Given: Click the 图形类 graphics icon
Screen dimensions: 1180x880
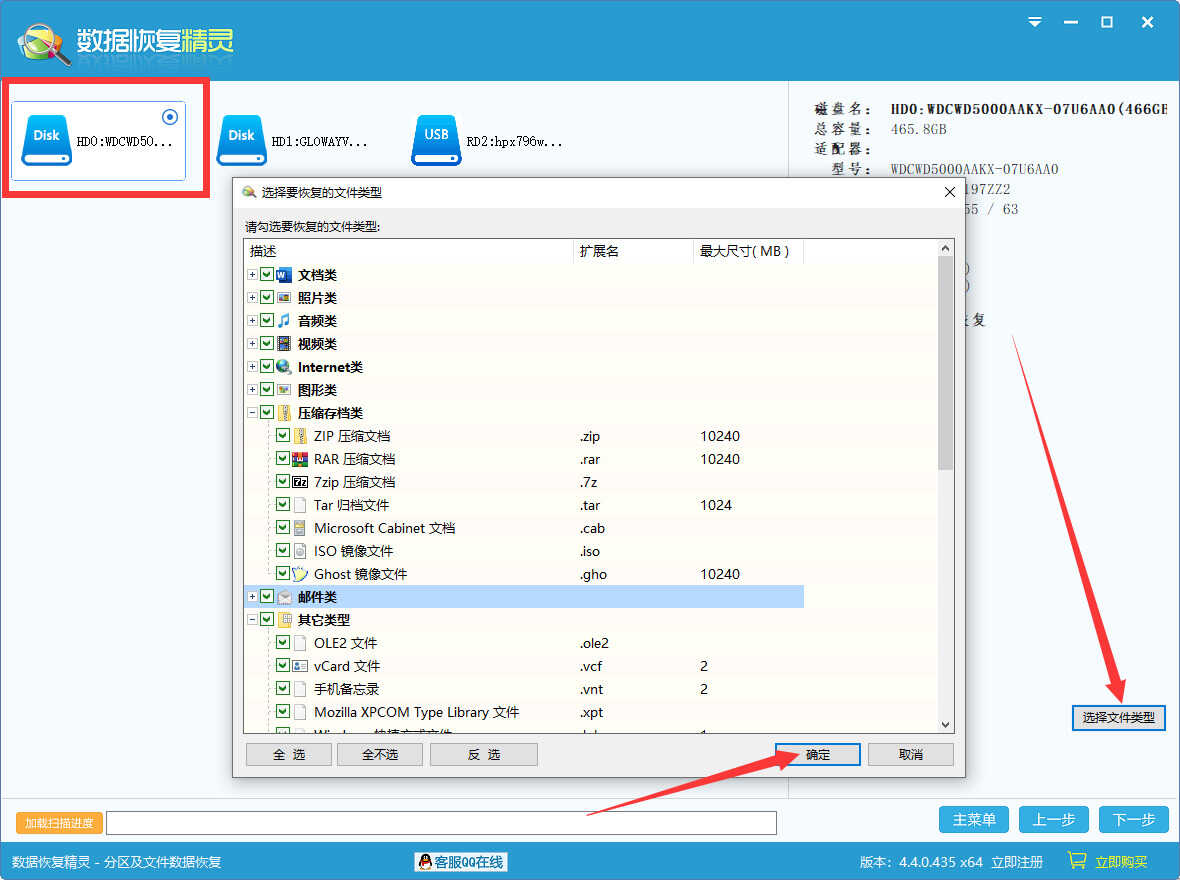Looking at the screenshot, I should coord(284,390).
